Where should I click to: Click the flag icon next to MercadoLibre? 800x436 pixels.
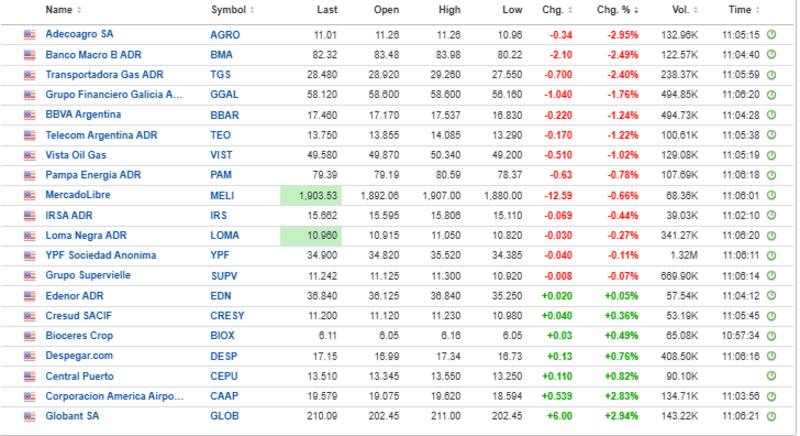(30, 196)
